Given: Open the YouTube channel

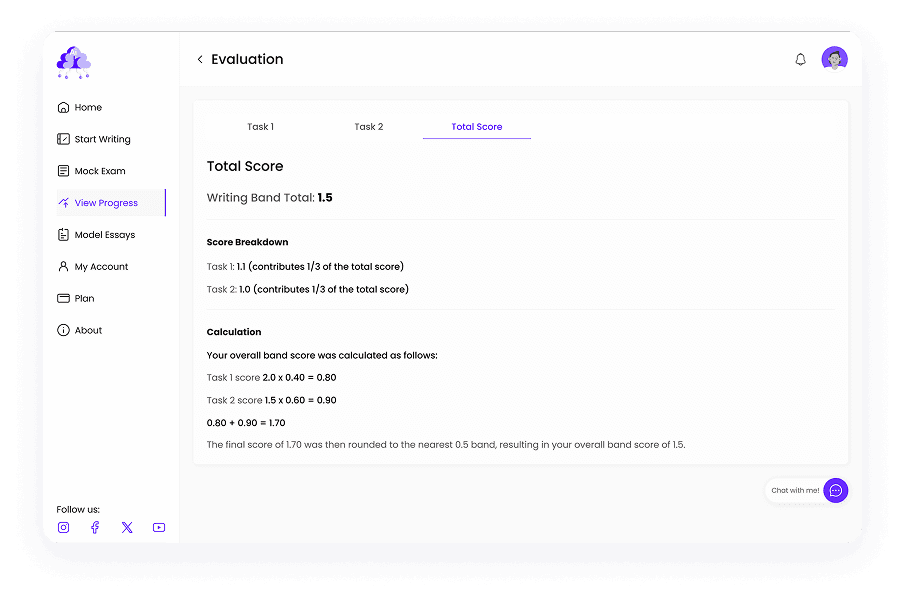Looking at the screenshot, I should click(x=158, y=527).
